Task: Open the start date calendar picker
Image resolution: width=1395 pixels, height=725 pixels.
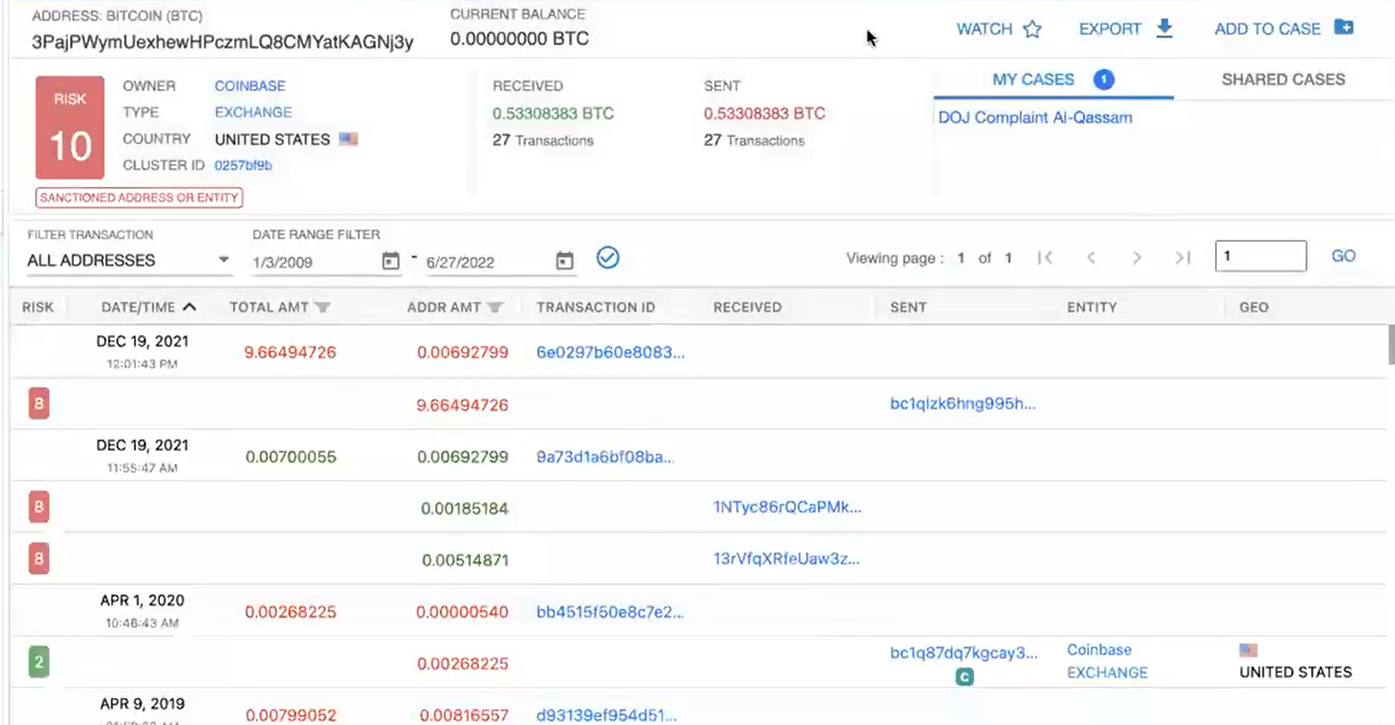Action: pos(391,261)
